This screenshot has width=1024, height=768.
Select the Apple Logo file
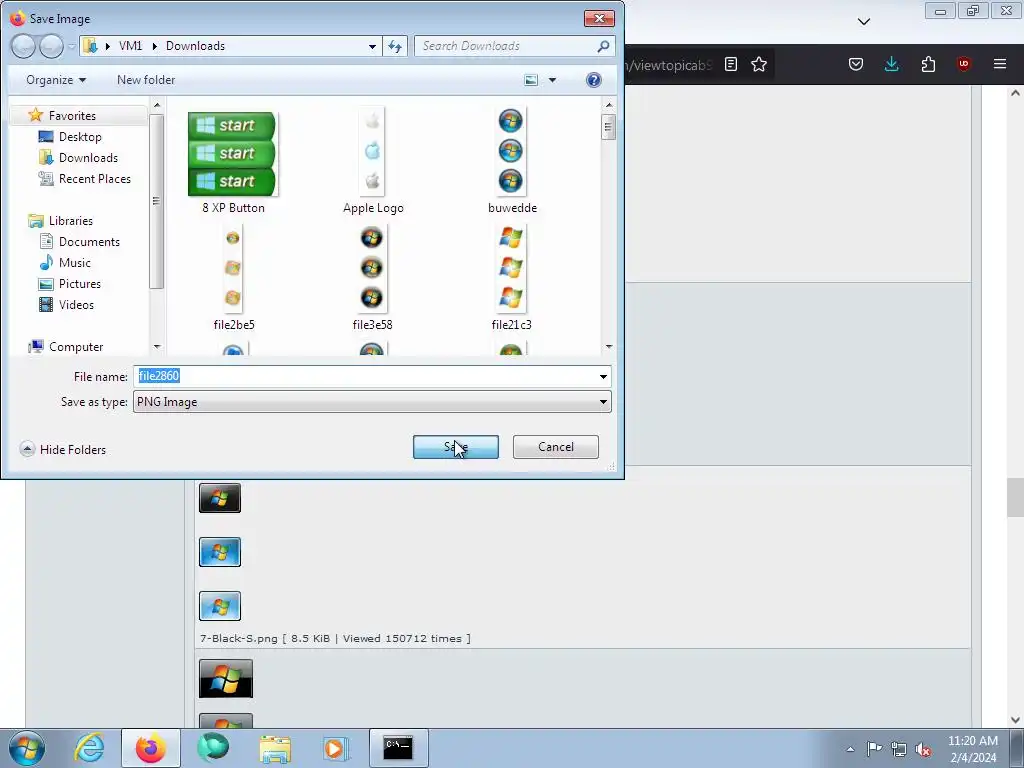373,162
